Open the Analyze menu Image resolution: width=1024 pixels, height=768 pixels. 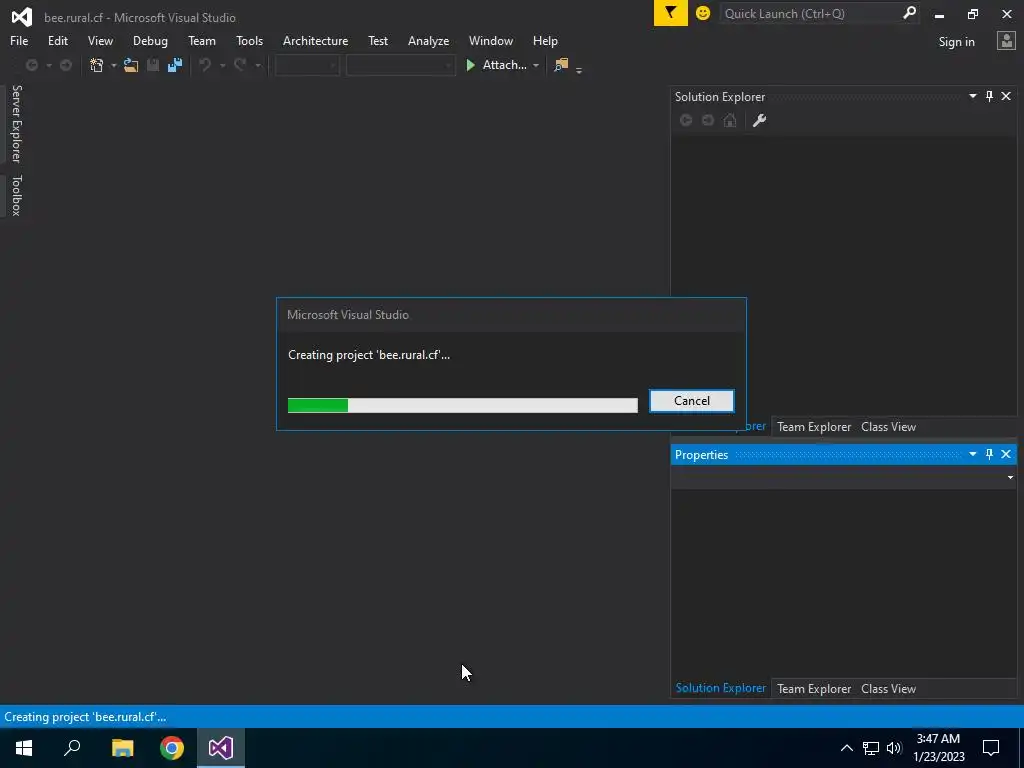click(428, 41)
